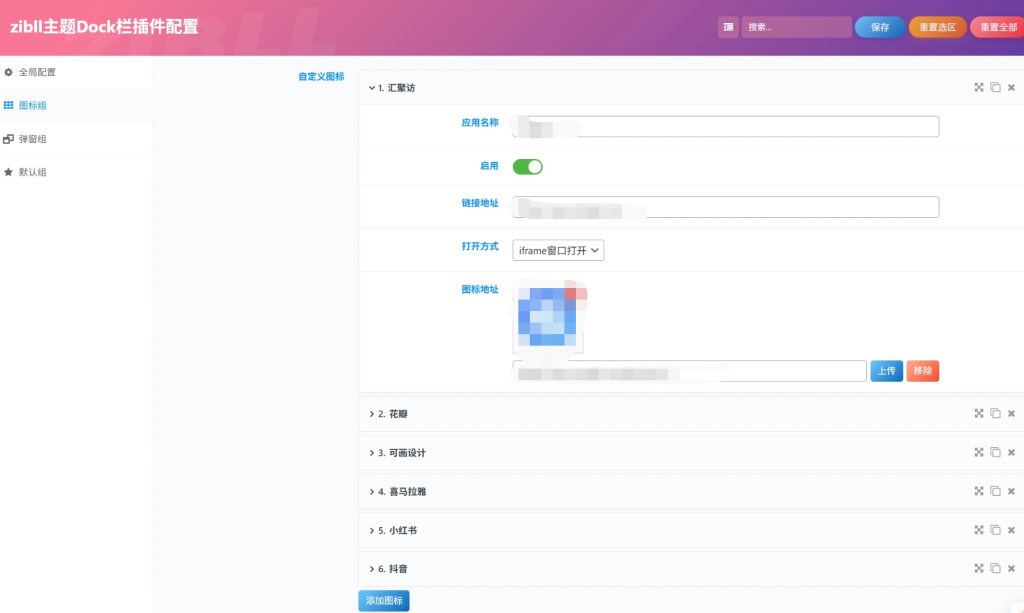
Task: Click the 上传 button
Action: 886,371
